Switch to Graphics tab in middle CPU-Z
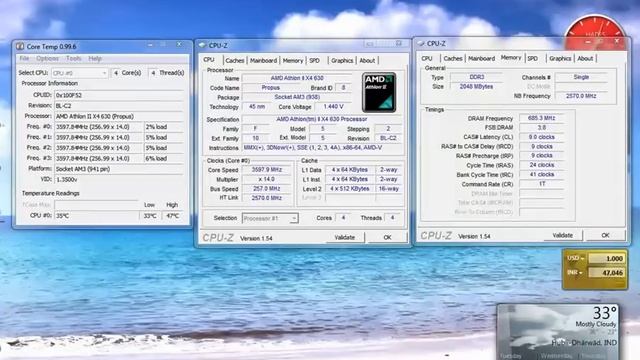Image resolution: width=640 pixels, height=360 pixels. pyautogui.click(x=342, y=60)
